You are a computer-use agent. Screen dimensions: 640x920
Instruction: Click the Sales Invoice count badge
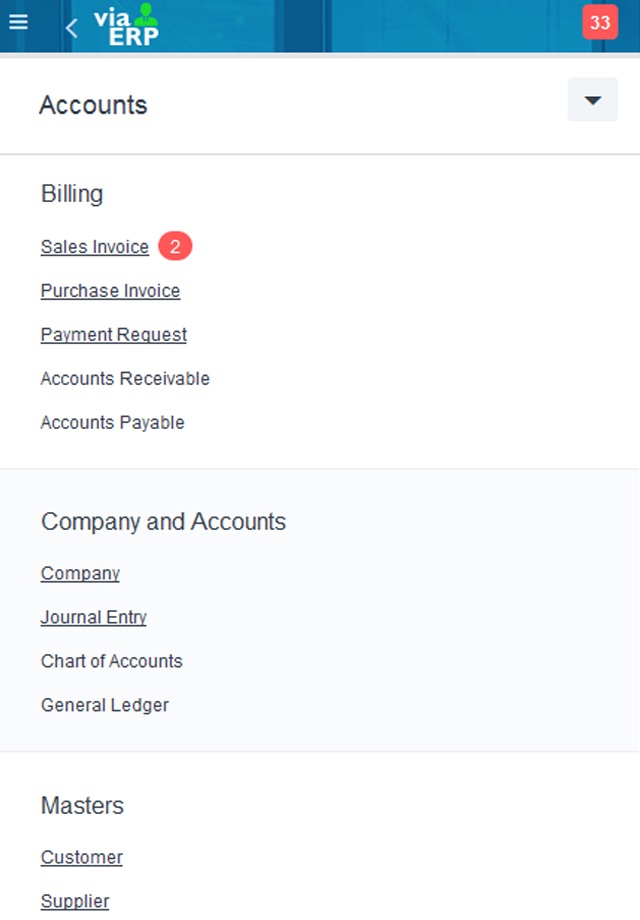(x=175, y=247)
